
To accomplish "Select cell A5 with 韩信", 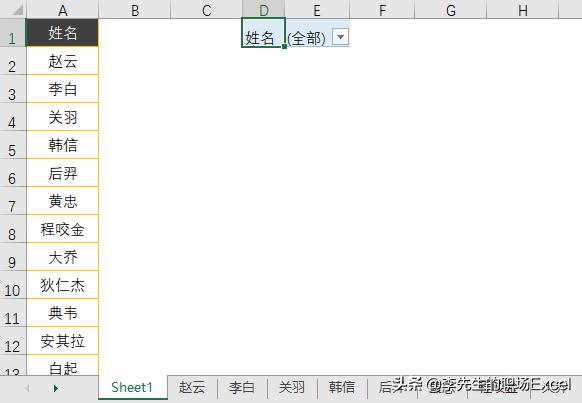I will click(62, 145).
